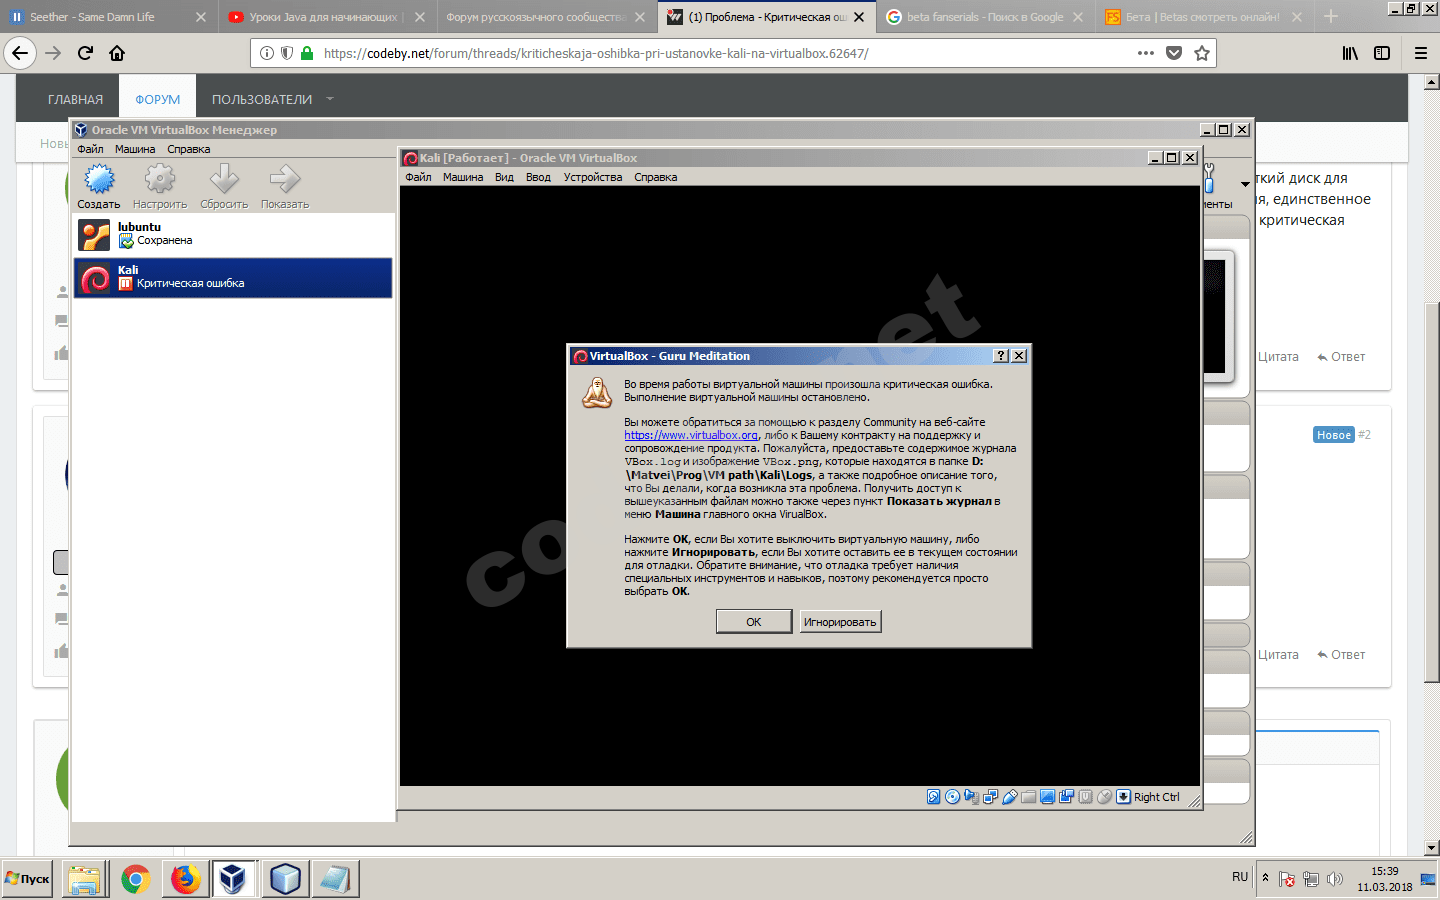Open Справка menu in the Kali VM window
This screenshot has height=900, width=1440.
pyautogui.click(x=656, y=177)
